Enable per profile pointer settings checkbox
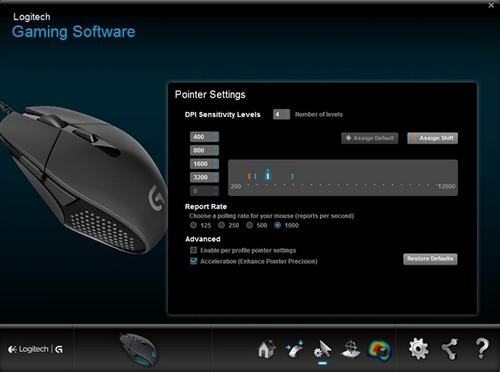Viewport: 500px width, 372px height. point(193,250)
